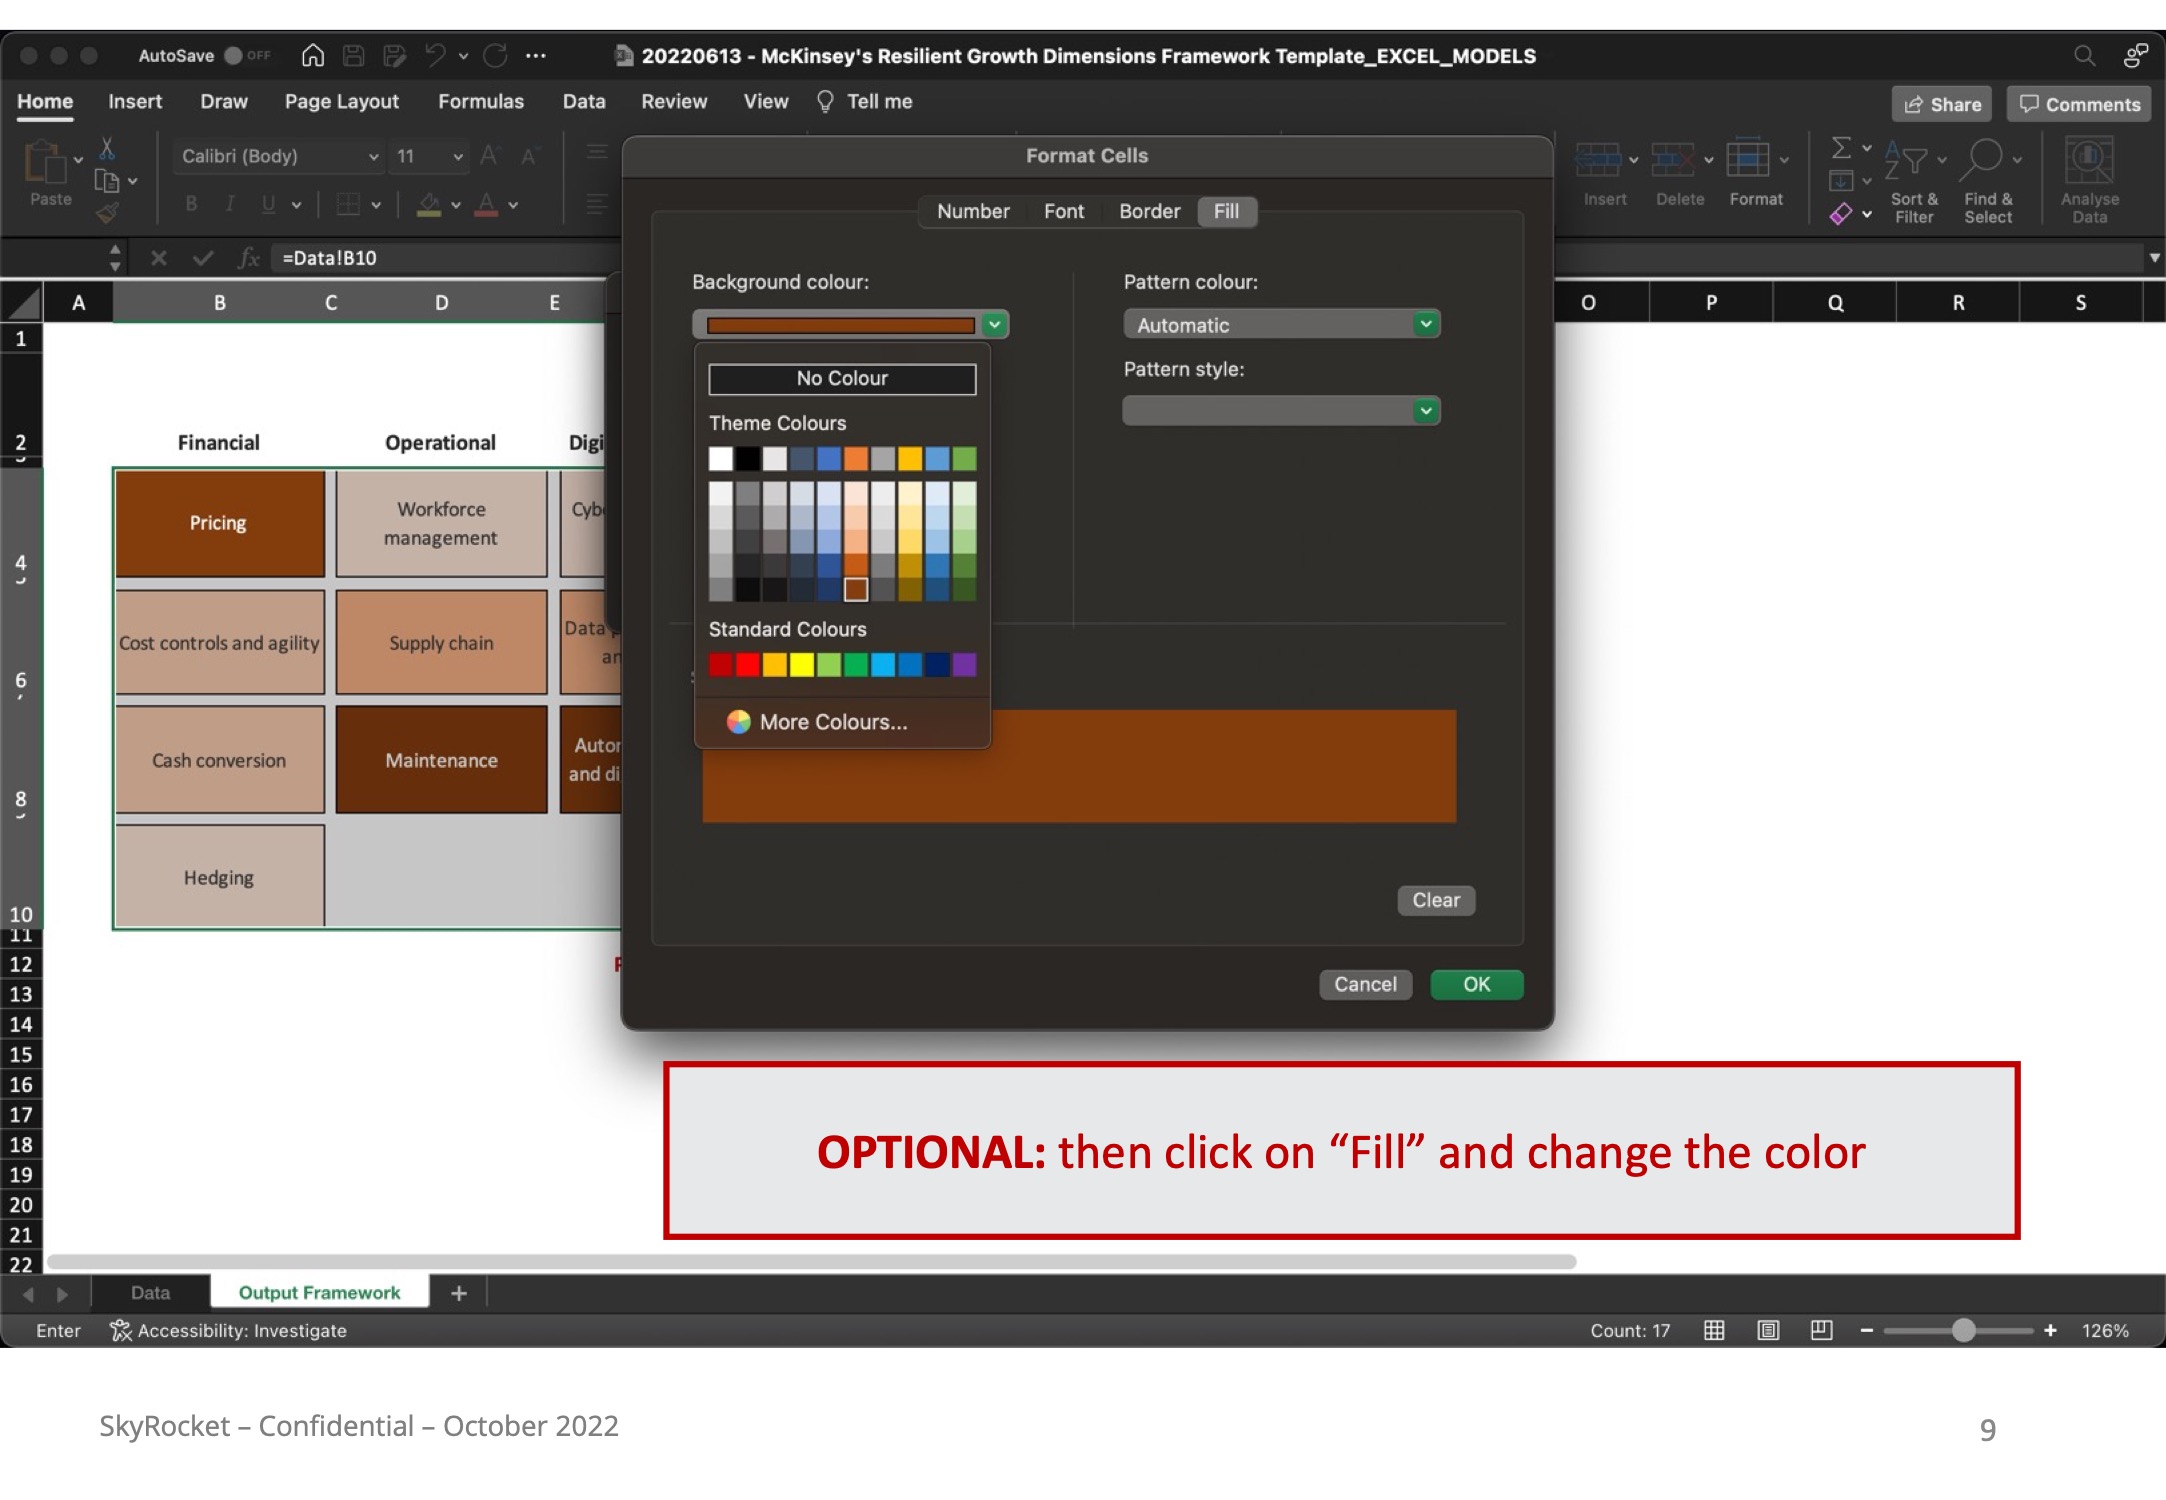Viewport: 2166px width, 1500px height.
Task: Open the Insert ribbon tab
Action: click(x=135, y=102)
